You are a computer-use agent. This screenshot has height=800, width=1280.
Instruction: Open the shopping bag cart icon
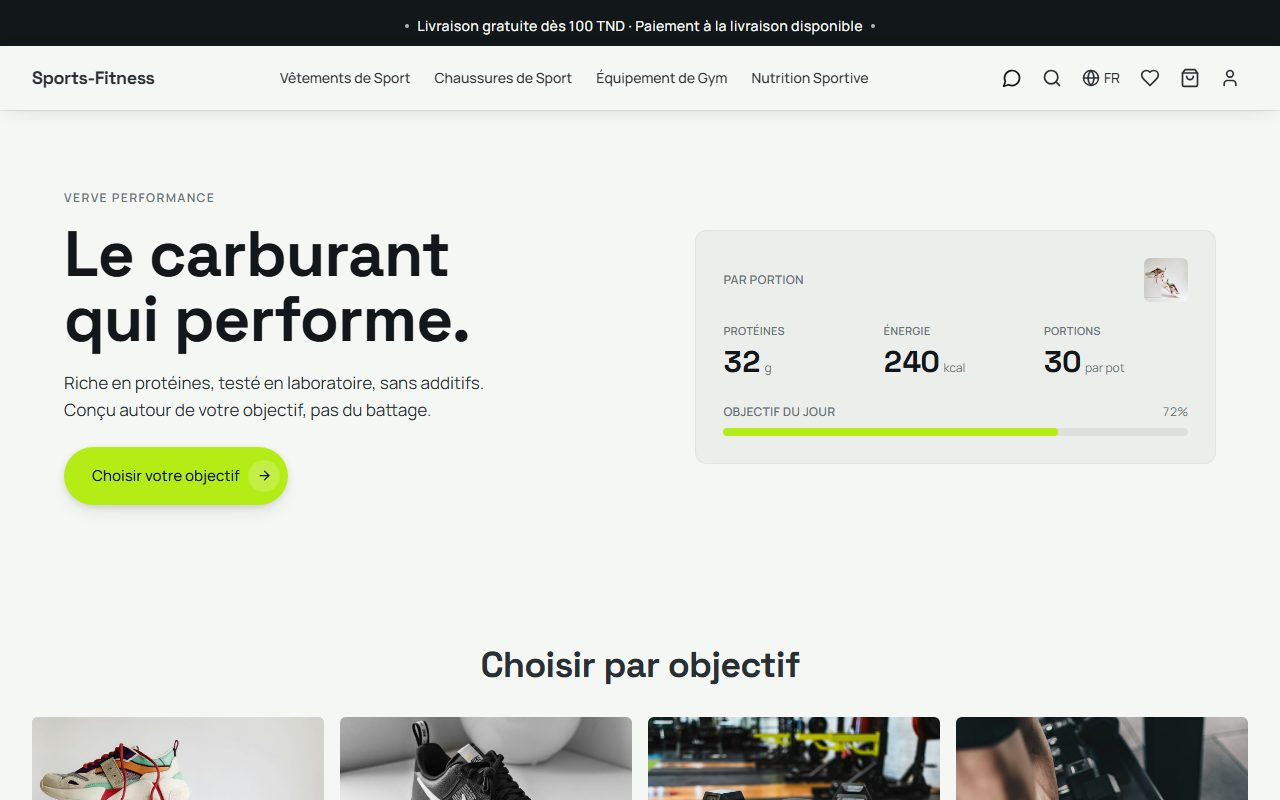pyautogui.click(x=1190, y=78)
